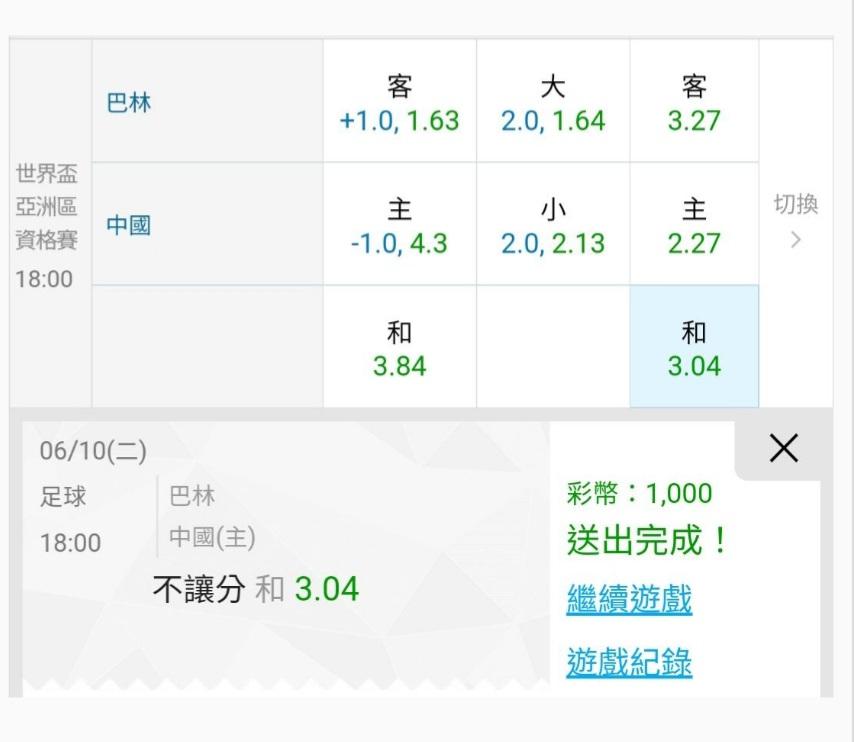The width and height of the screenshot is (854, 742).
Task: Click the 切換 switch arrow
Action: [796, 222]
